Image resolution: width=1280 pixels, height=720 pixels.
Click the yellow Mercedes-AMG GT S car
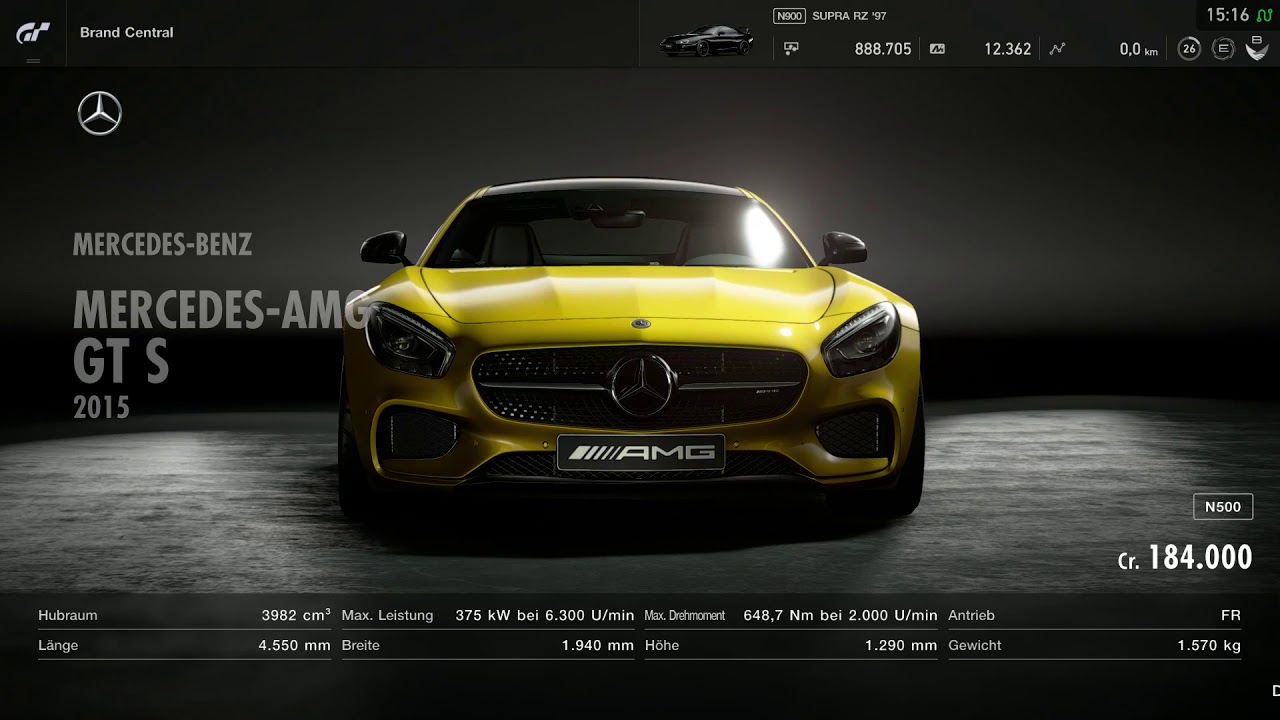(632, 345)
